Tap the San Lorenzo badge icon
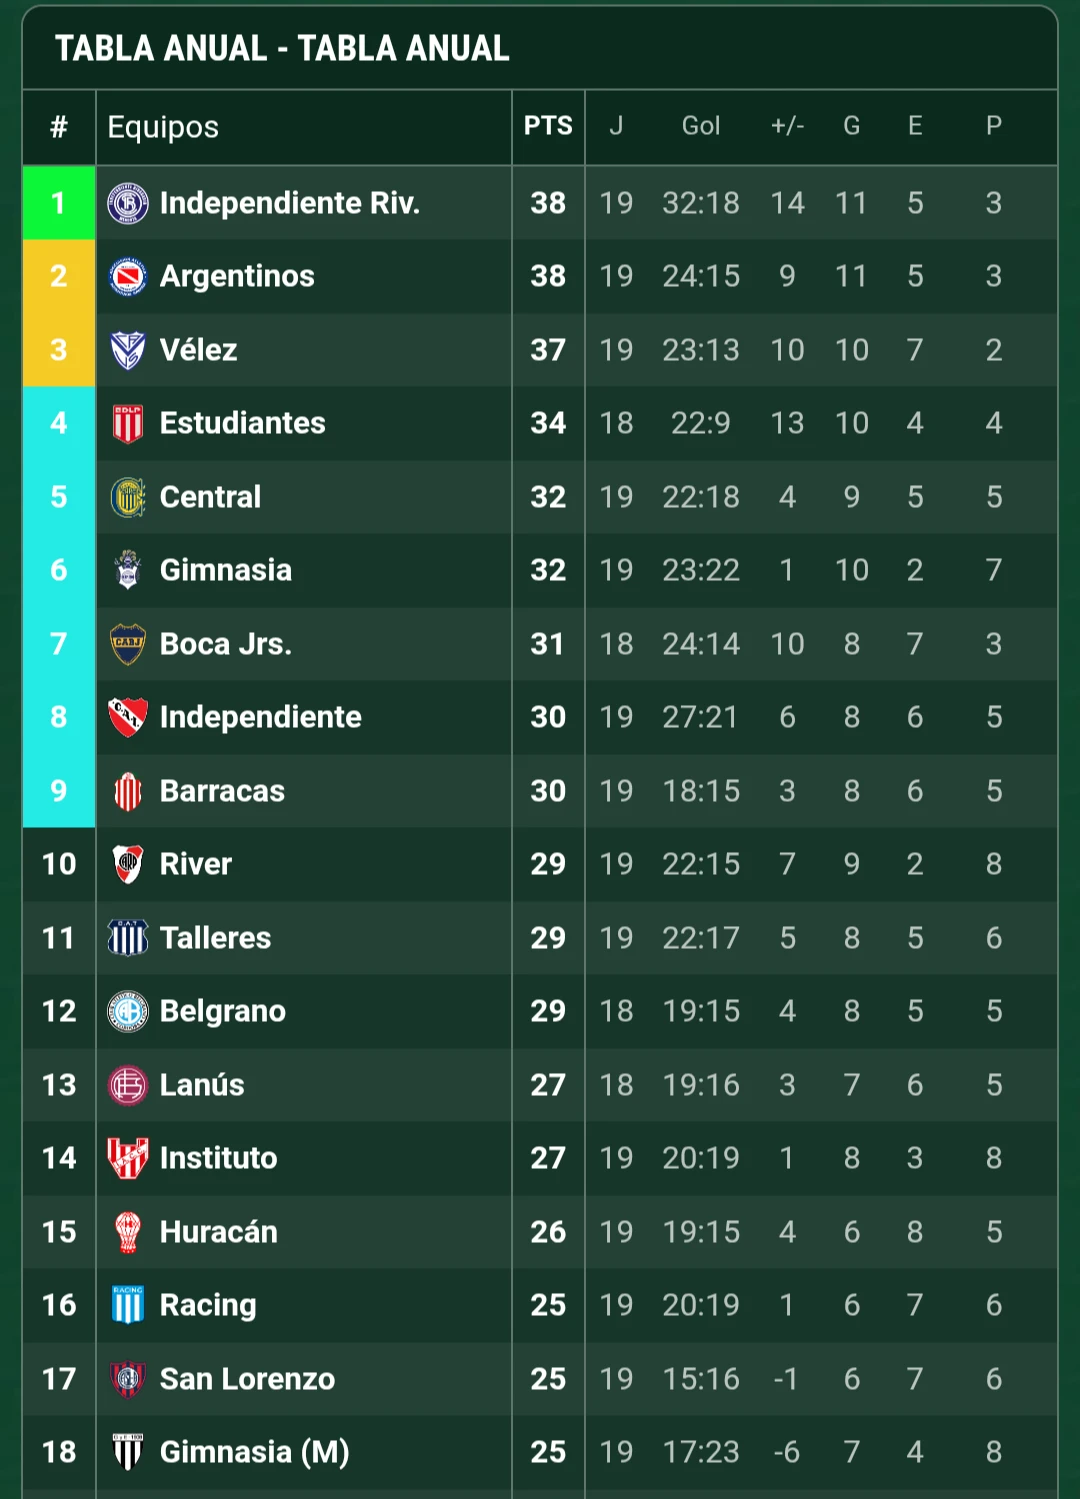The height and width of the screenshot is (1499, 1080). coord(128,1379)
